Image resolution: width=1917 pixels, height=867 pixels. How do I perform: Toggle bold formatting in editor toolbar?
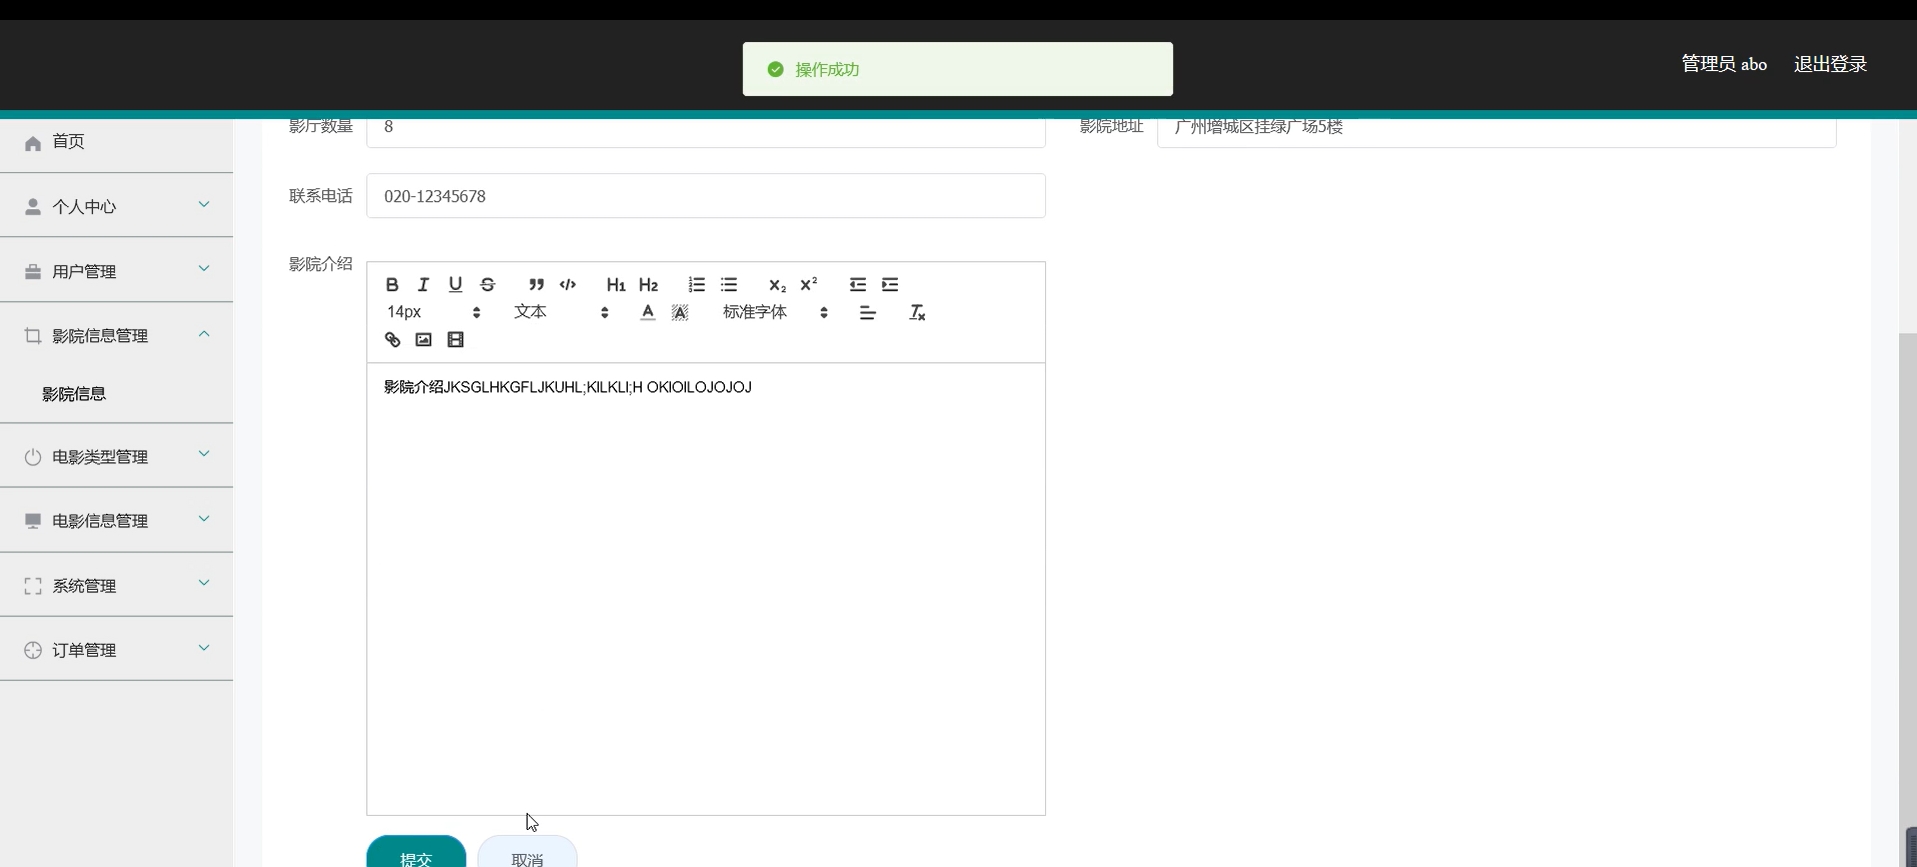(392, 285)
